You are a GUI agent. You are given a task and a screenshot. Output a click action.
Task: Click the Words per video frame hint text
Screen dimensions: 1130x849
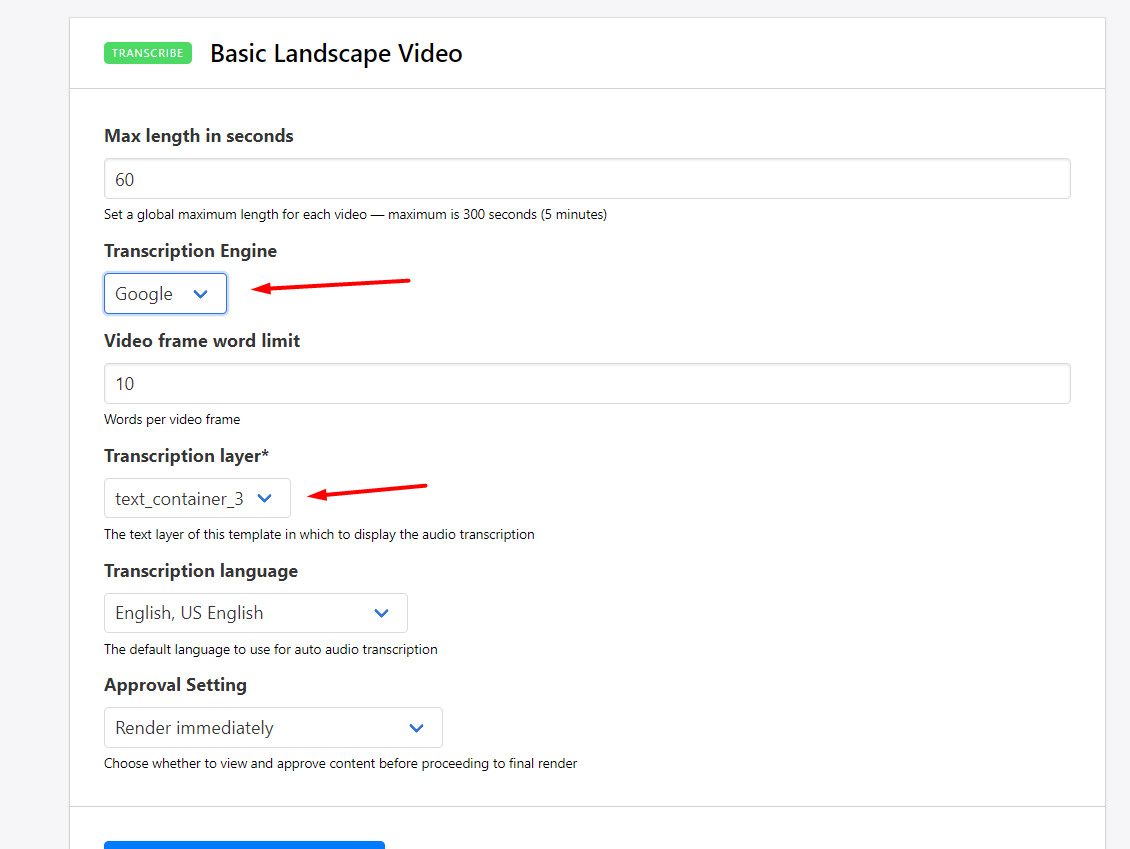pos(172,420)
